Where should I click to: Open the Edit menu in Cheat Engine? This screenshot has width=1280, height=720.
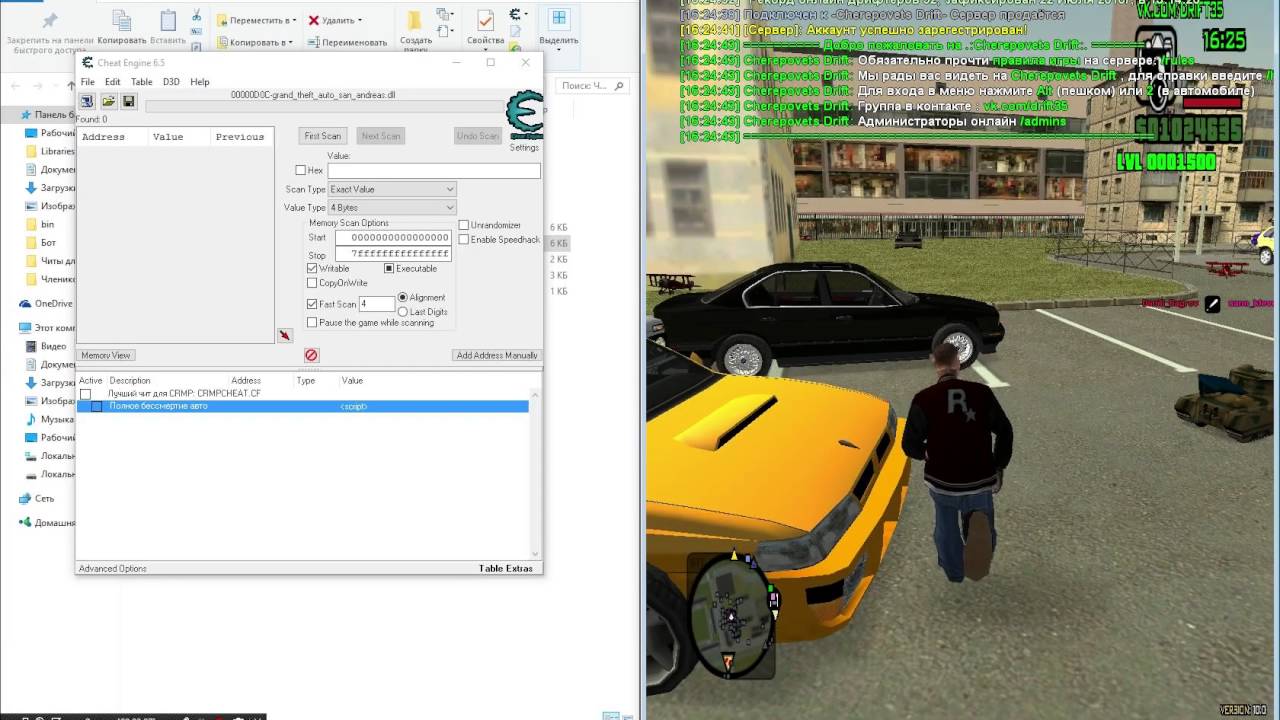tap(113, 82)
